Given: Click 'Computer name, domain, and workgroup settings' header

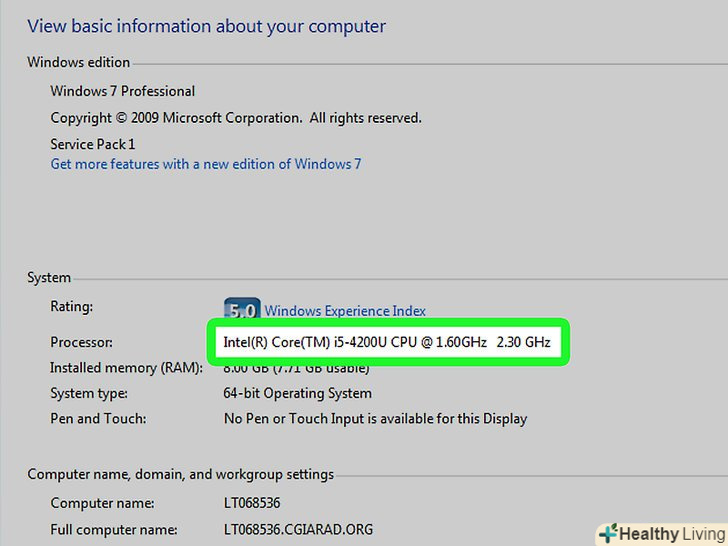Looking at the screenshot, I should click(181, 474).
